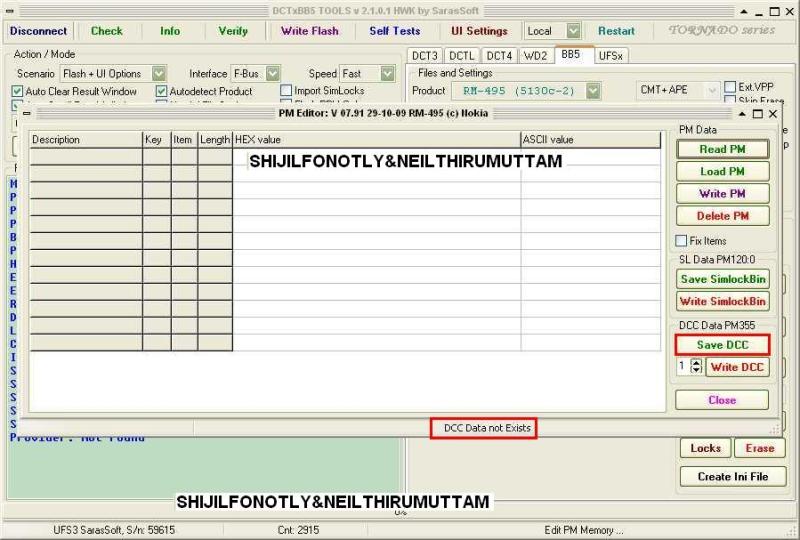Close the PM Editor with Close button

722,400
